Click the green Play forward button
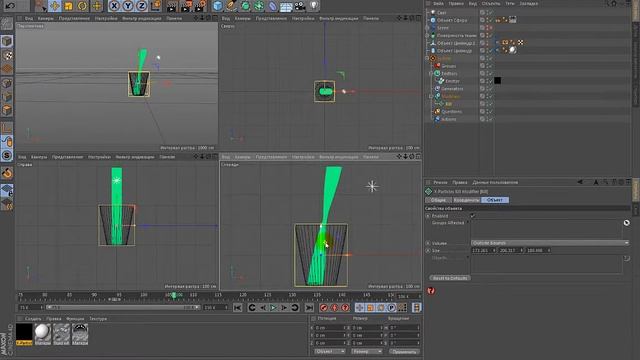 coord(273,308)
